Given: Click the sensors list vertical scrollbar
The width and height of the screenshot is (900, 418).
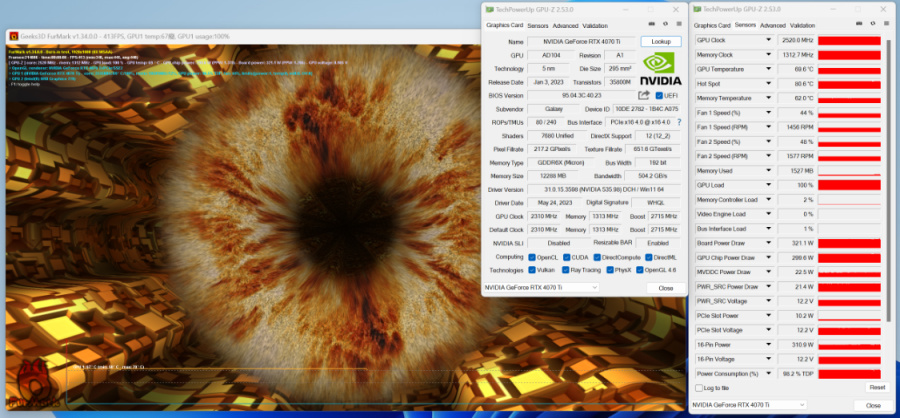Looking at the screenshot, I should point(887,180).
